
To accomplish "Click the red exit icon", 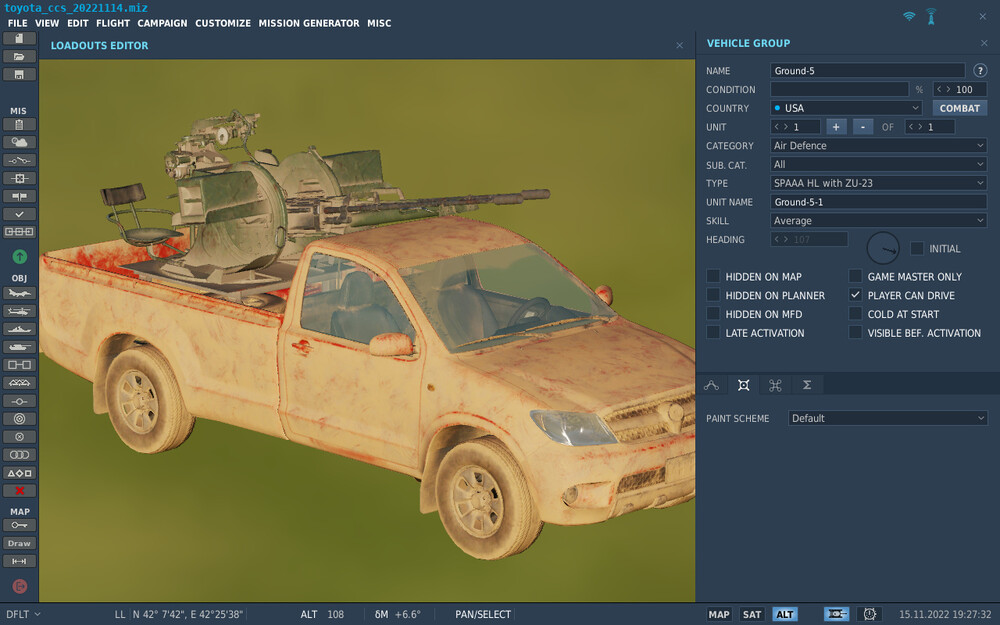I will coord(19,586).
